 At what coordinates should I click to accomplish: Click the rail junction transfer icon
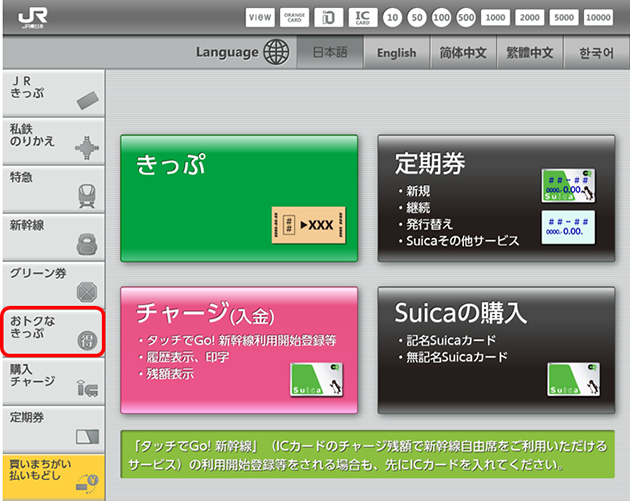pos(87,148)
